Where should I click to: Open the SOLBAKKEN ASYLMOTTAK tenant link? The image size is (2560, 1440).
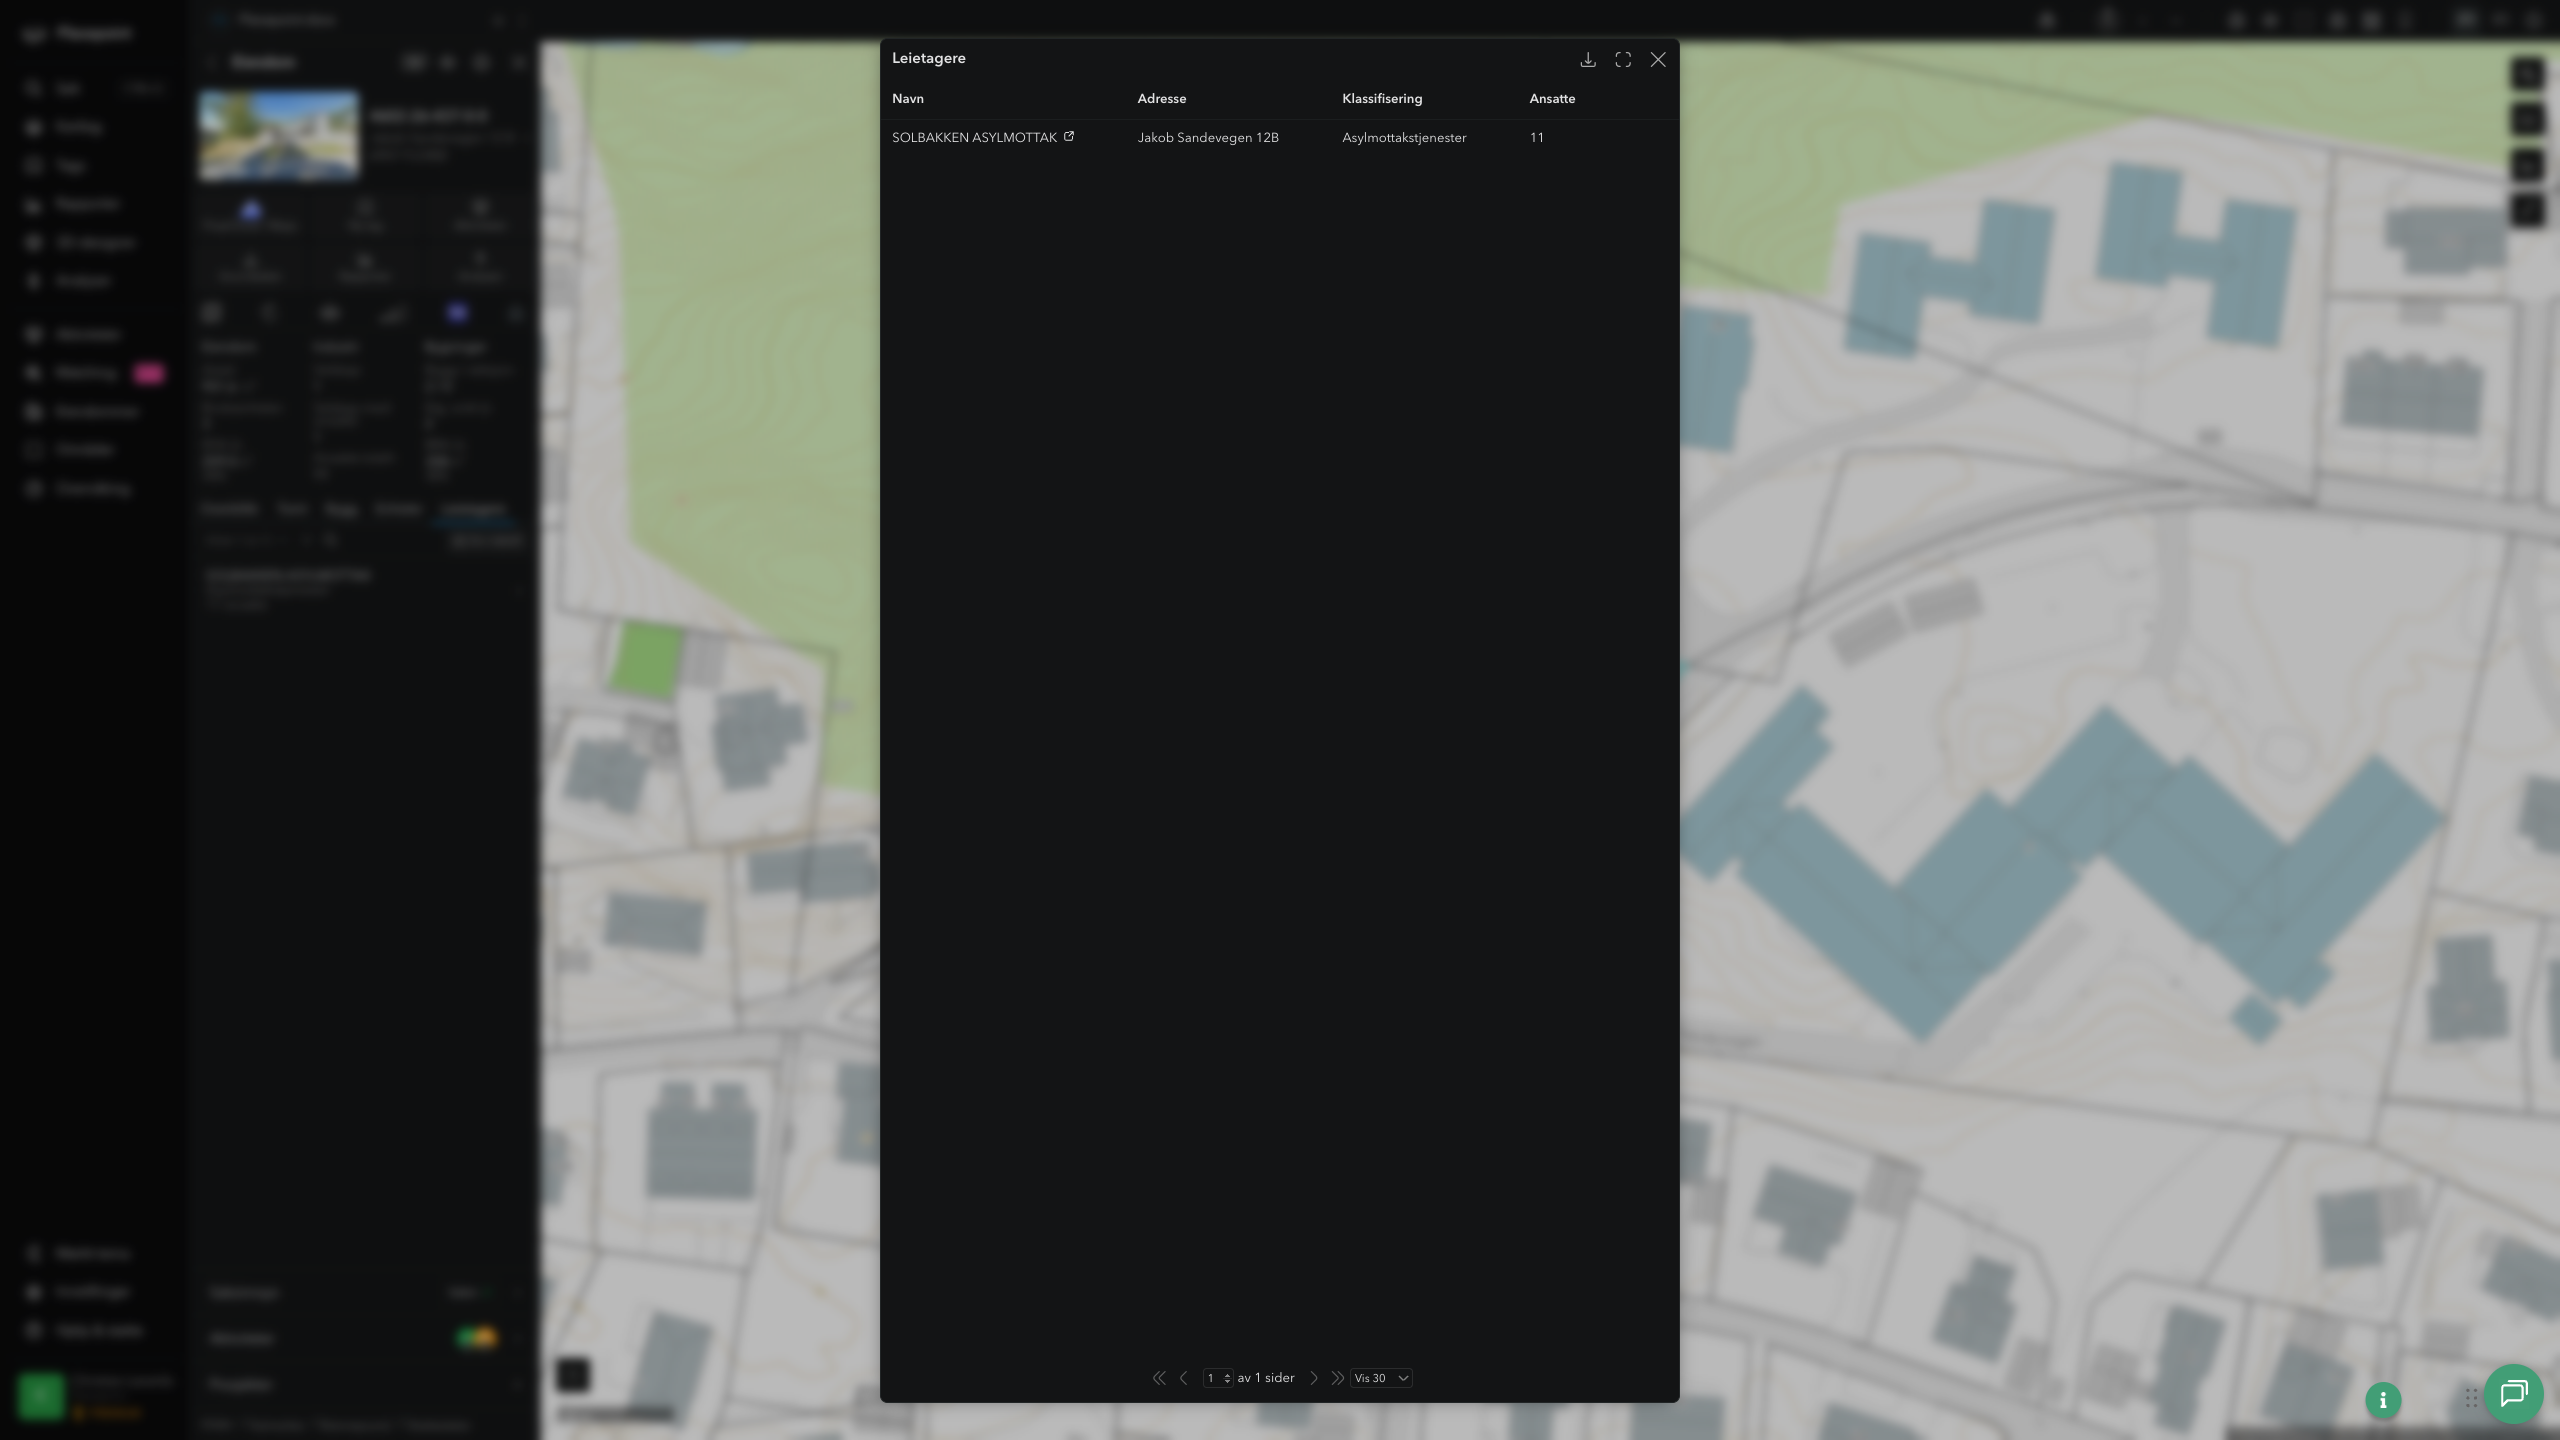point(974,138)
